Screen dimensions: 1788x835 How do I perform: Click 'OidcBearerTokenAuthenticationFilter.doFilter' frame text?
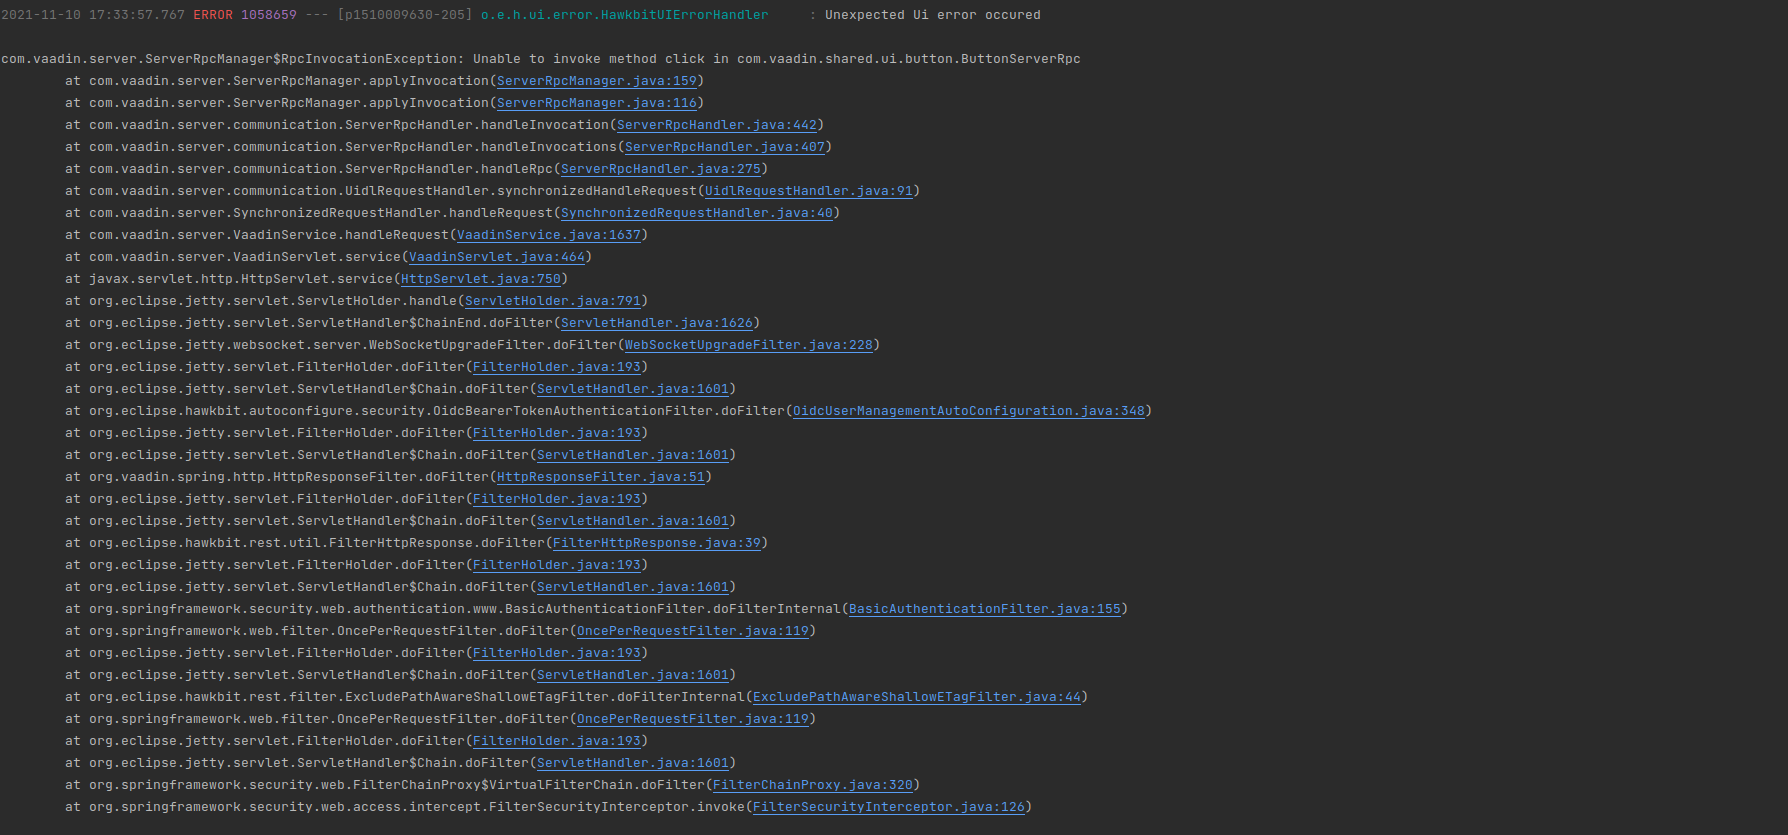click(x=609, y=411)
